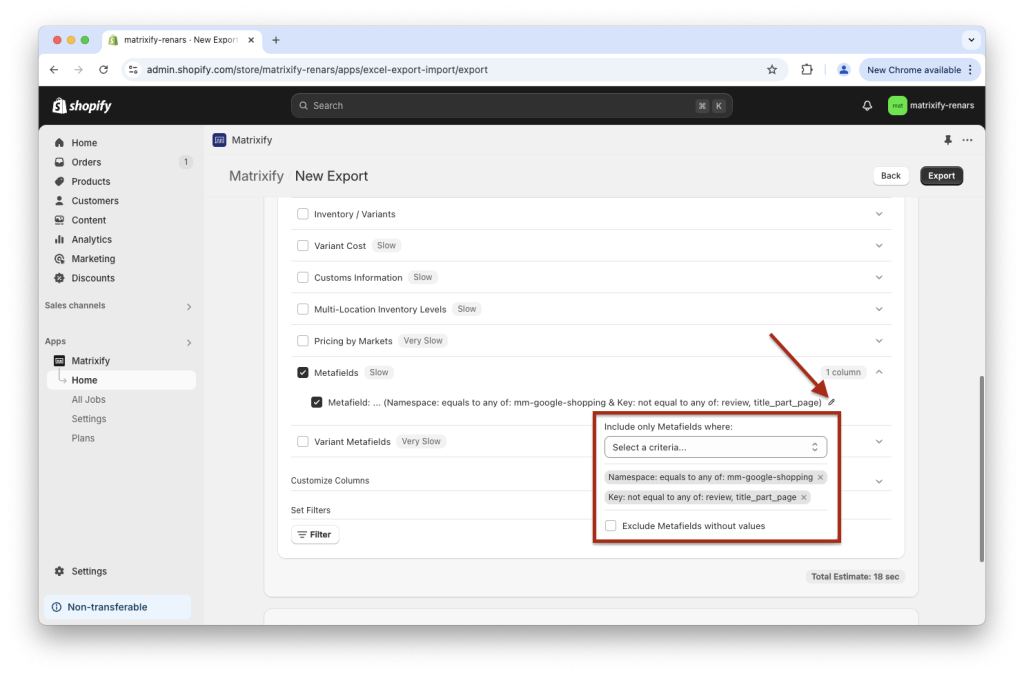The image size is (1024, 676).
Task: Click the Export button
Action: tap(940, 175)
